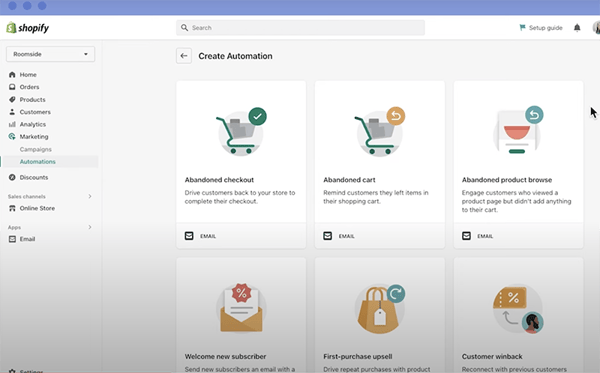This screenshot has width=600, height=373.
Task: Expand the Apps chevron
Action: 90,227
